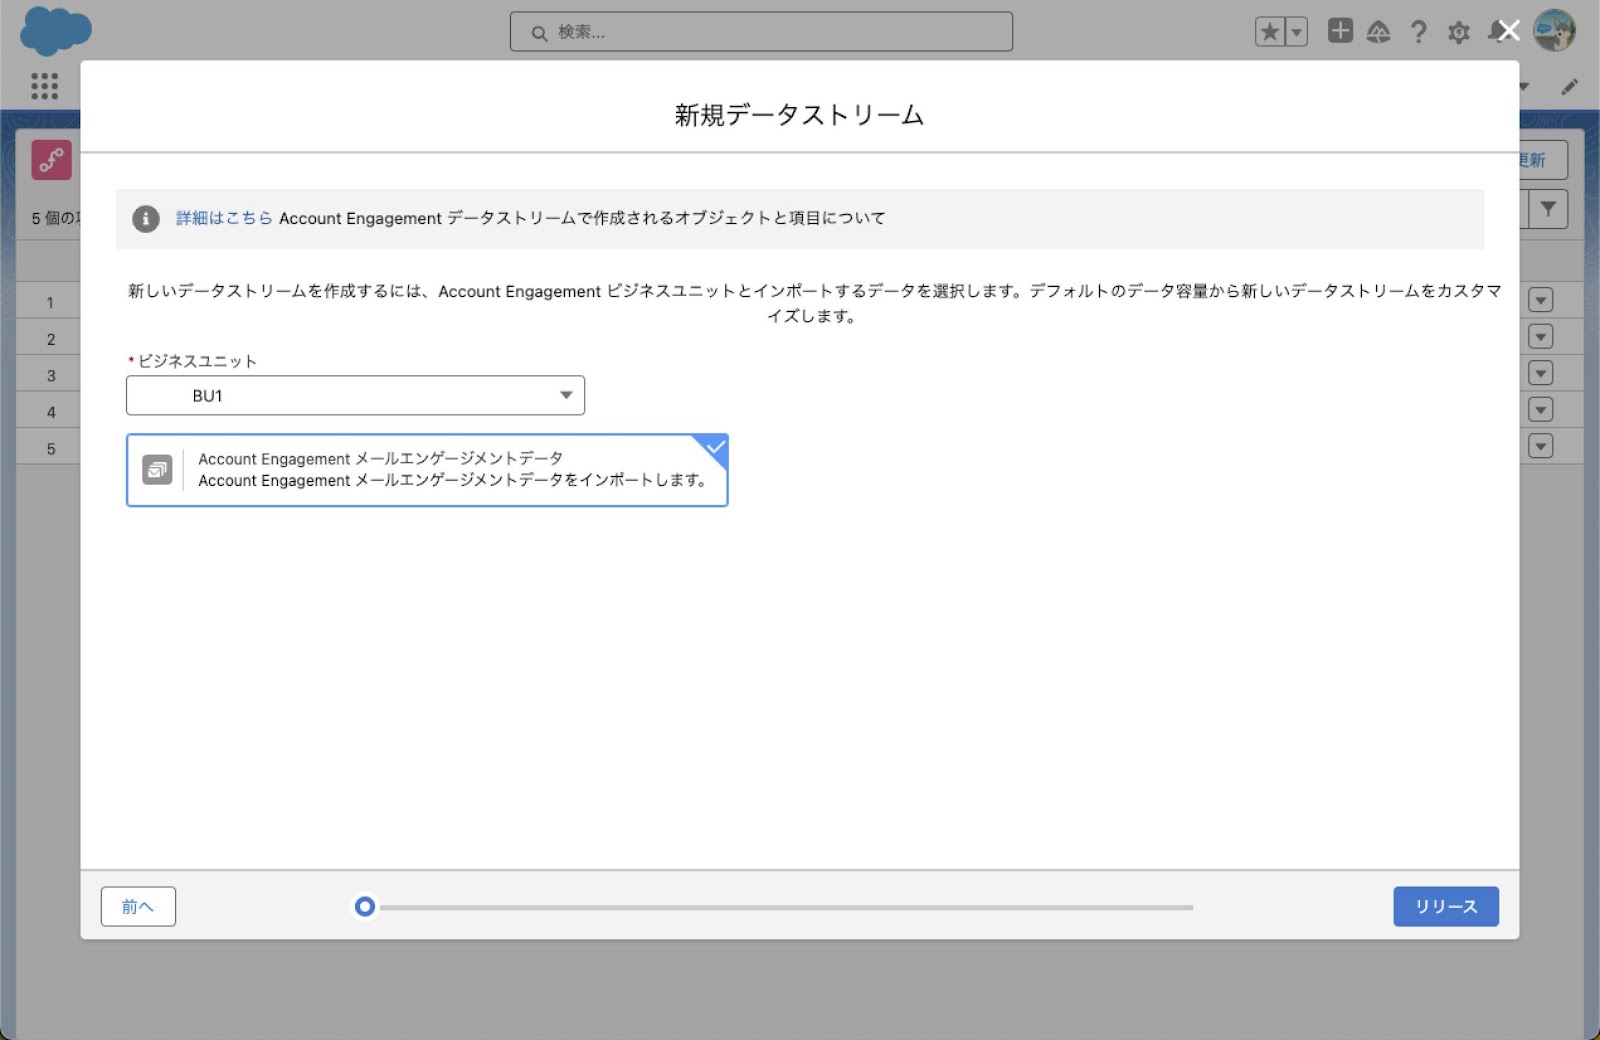The image size is (1600, 1040).
Task: Open row 1 action dropdown arrow
Action: pyautogui.click(x=1541, y=300)
